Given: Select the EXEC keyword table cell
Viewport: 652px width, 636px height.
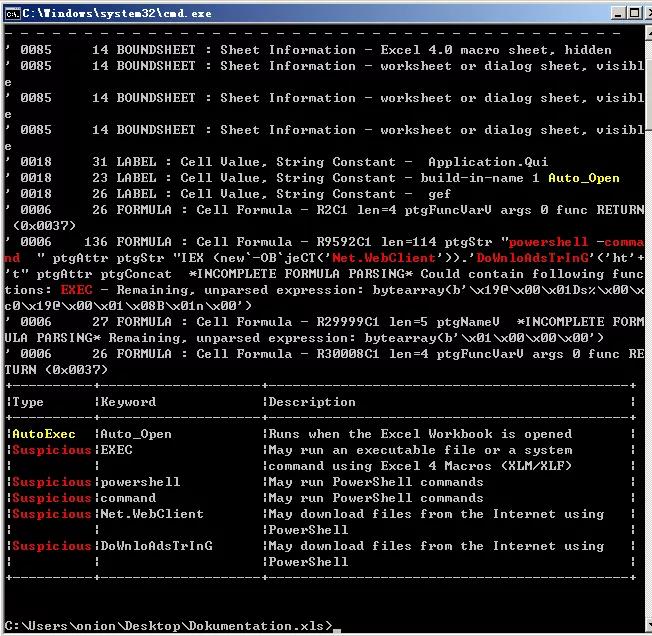Looking at the screenshot, I should [116, 450].
